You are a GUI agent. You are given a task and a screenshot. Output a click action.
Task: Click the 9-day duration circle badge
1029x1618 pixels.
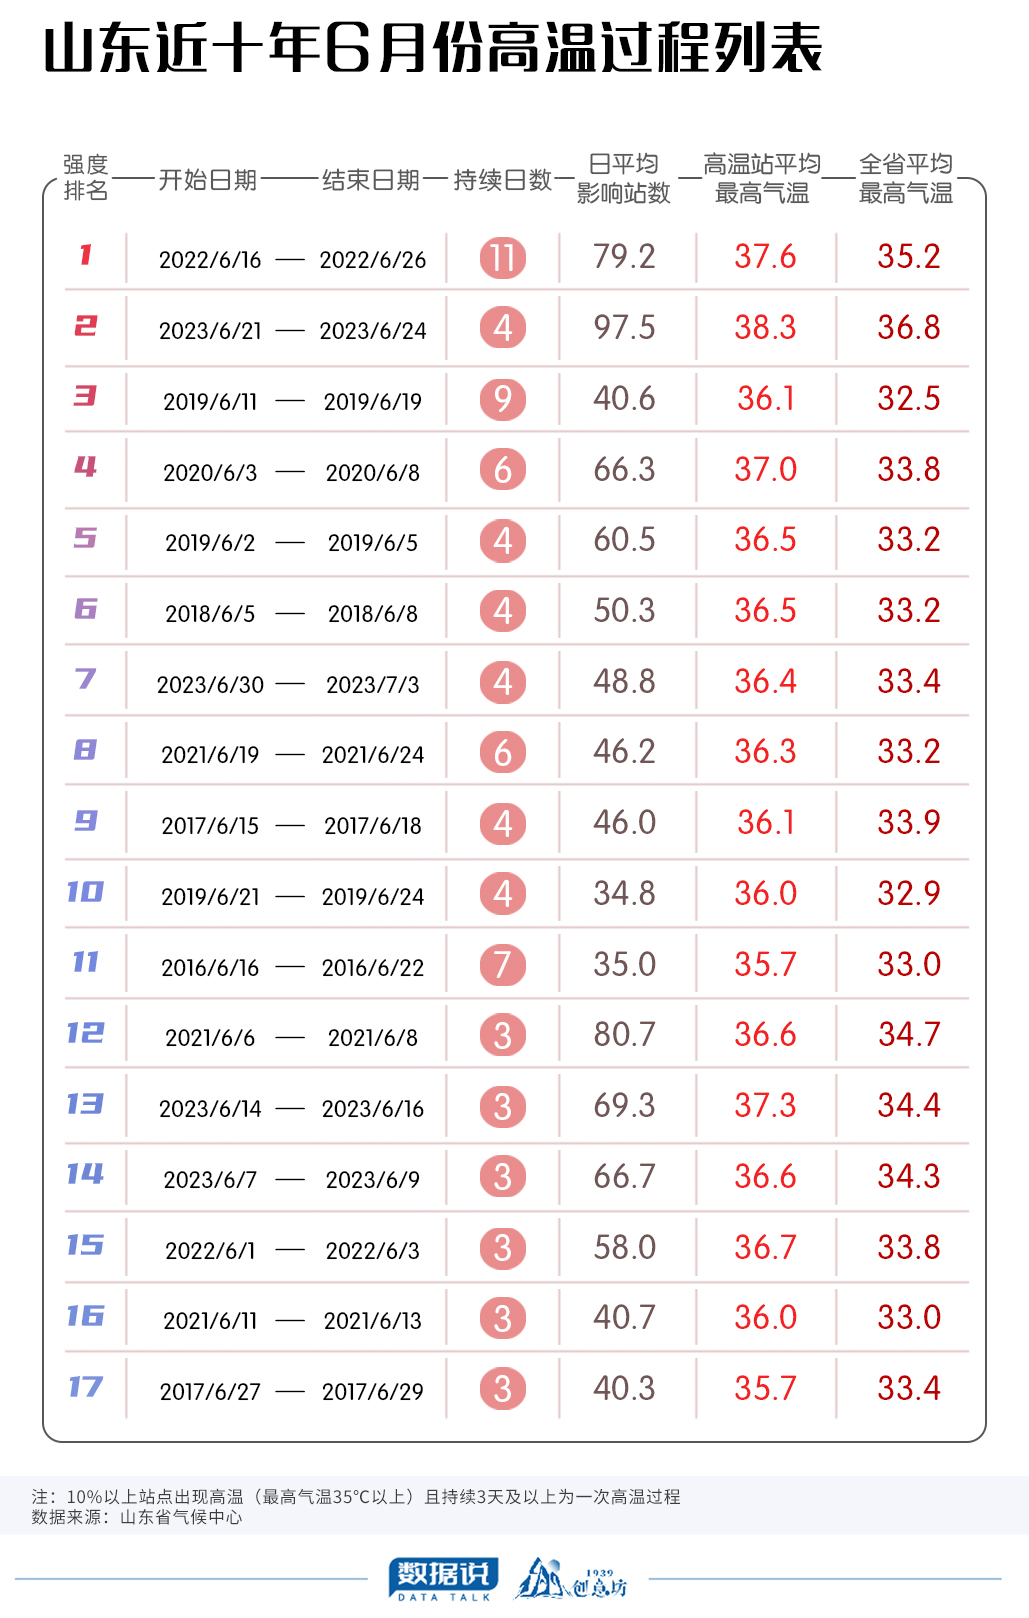tap(503, 400)
